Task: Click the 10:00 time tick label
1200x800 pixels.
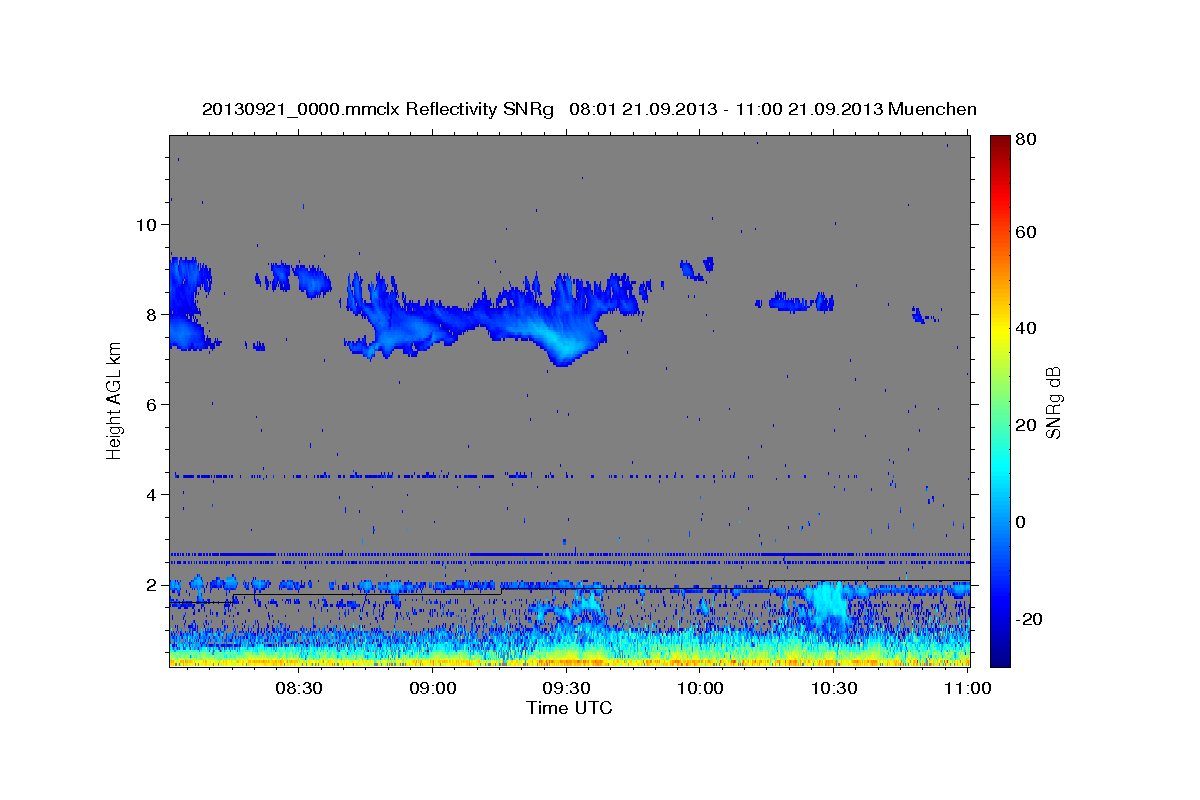Action: (700, 688)
